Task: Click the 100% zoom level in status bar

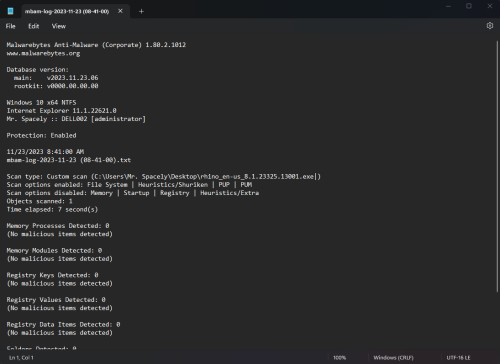Action: point(339,358)
